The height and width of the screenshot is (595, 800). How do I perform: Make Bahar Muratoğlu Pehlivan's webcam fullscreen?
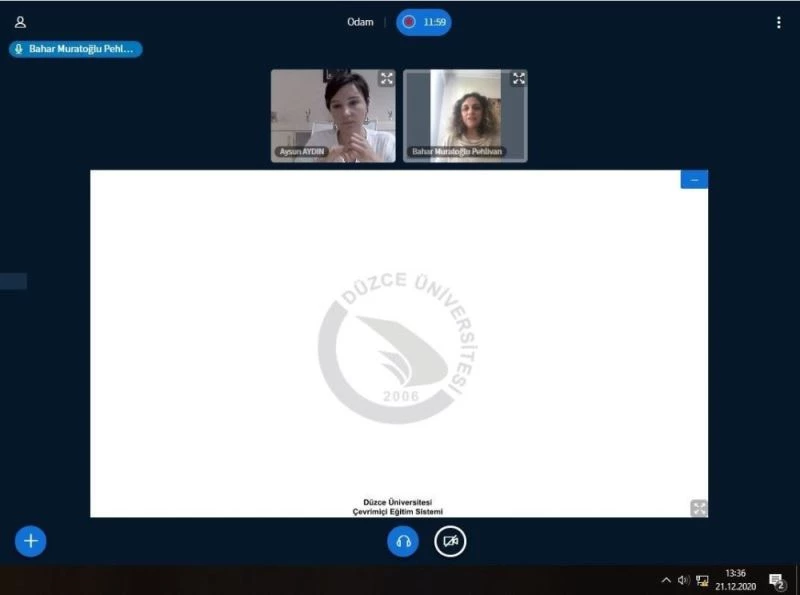pyautogui.click(x=518, y=79)
